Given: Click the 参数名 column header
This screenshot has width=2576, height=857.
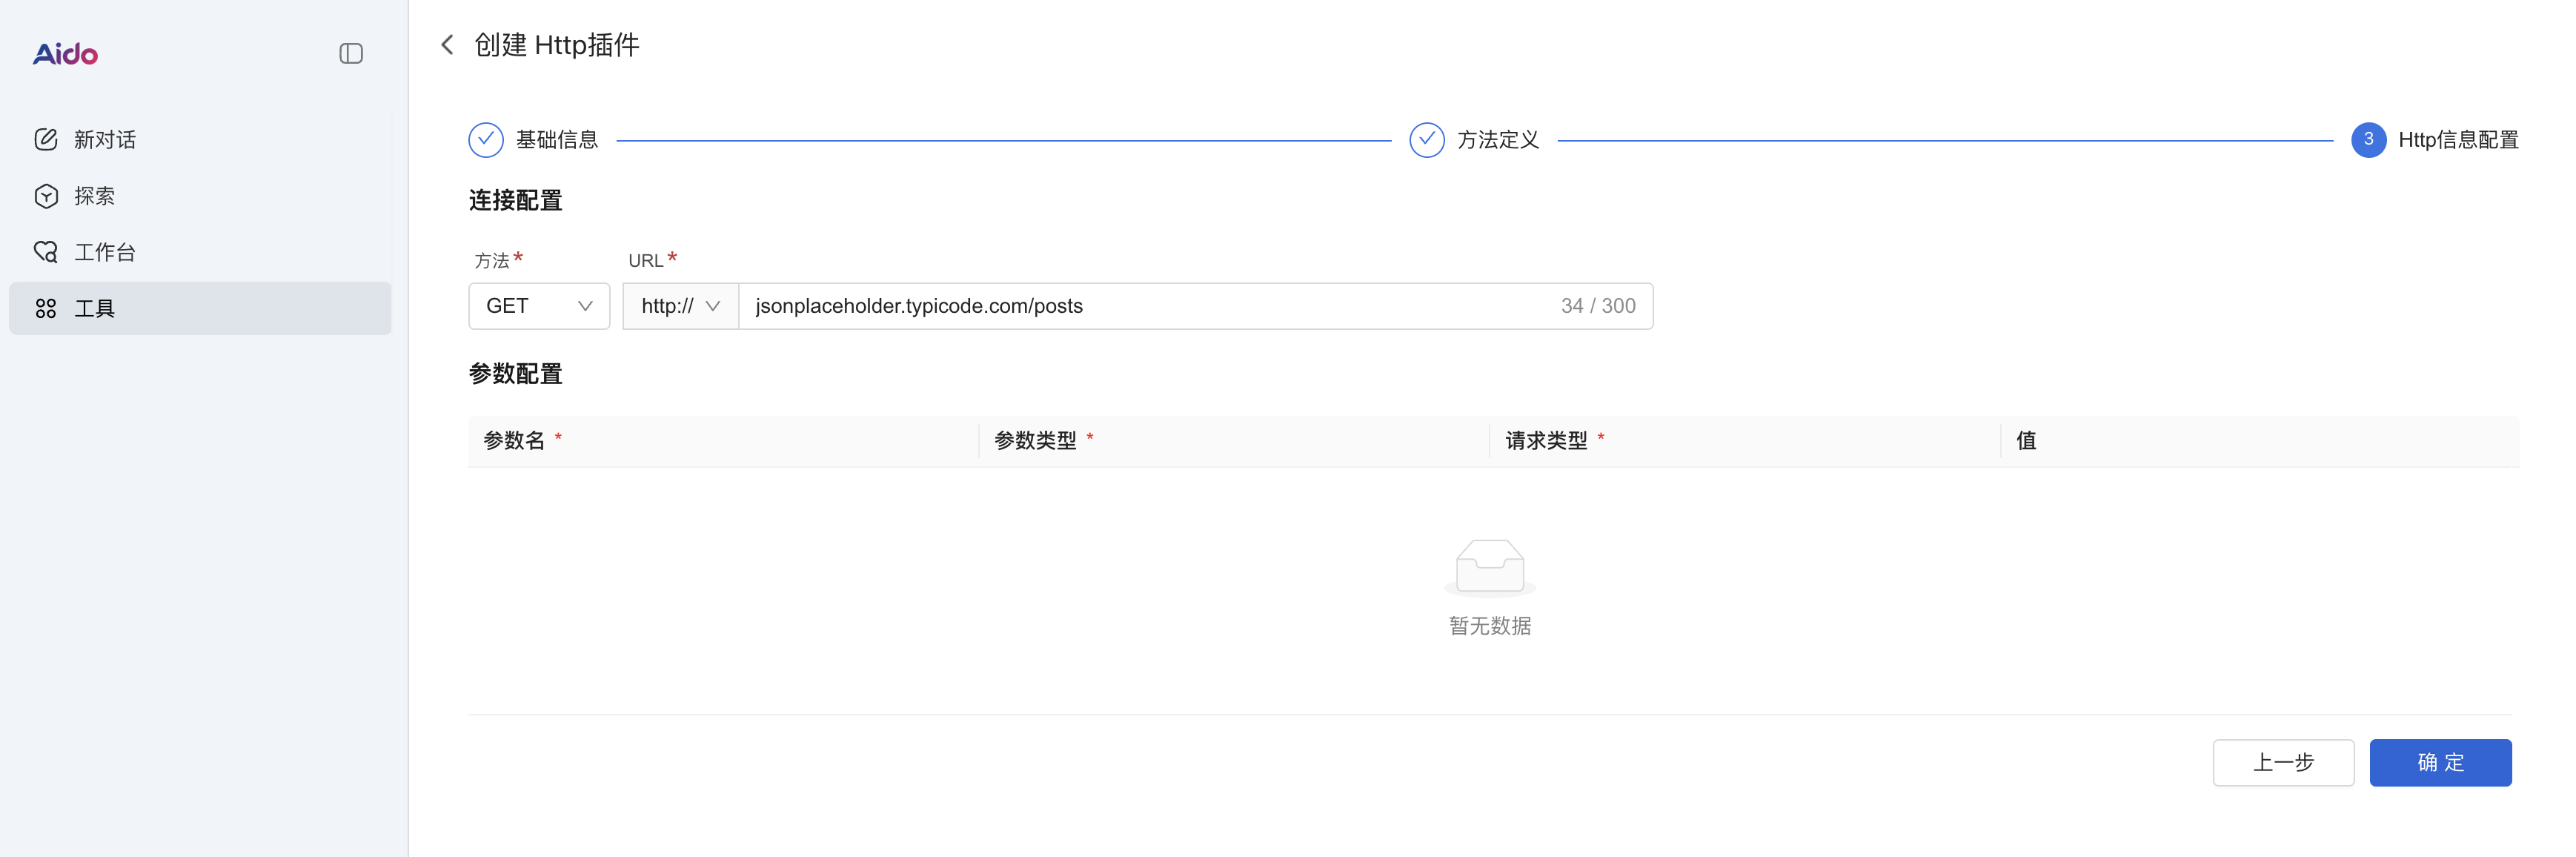Looking at the screenshot, I should coord(515,440).
